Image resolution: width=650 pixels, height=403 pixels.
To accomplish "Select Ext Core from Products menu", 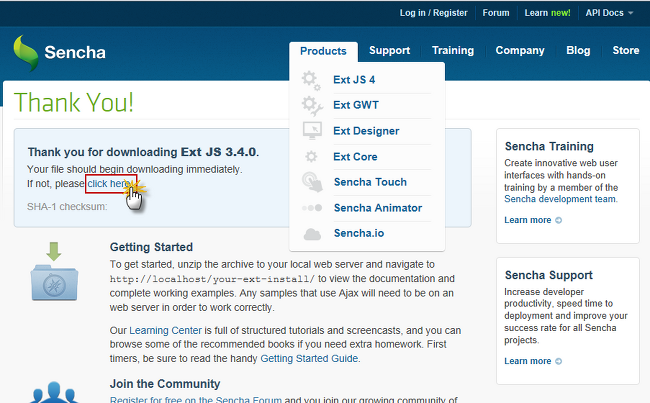I will coord(355,157).
